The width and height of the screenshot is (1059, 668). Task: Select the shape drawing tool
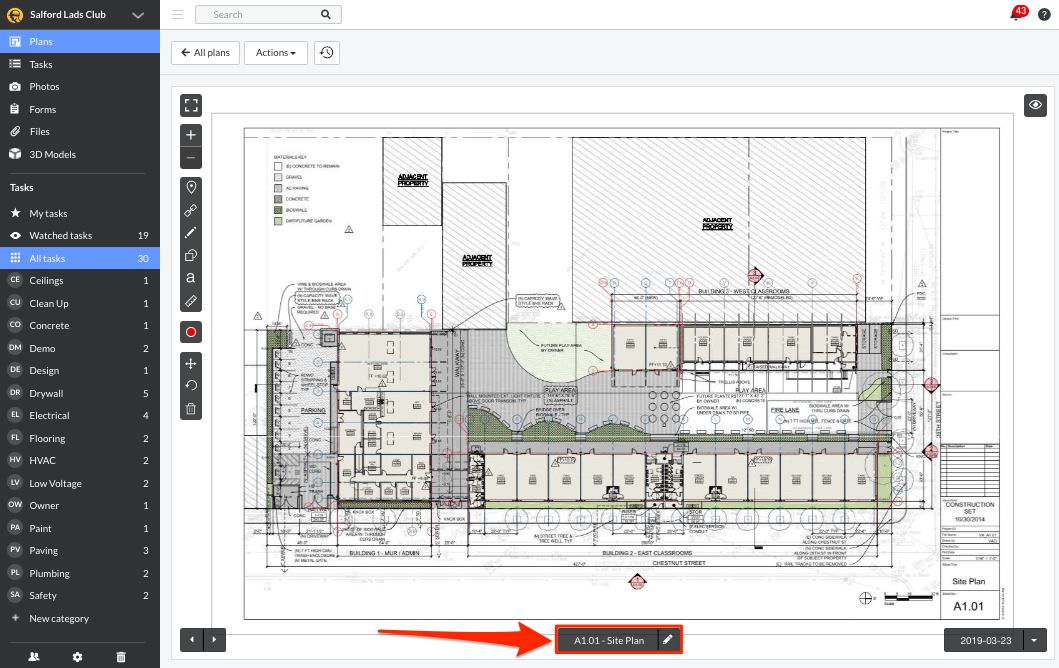(190, 255)
